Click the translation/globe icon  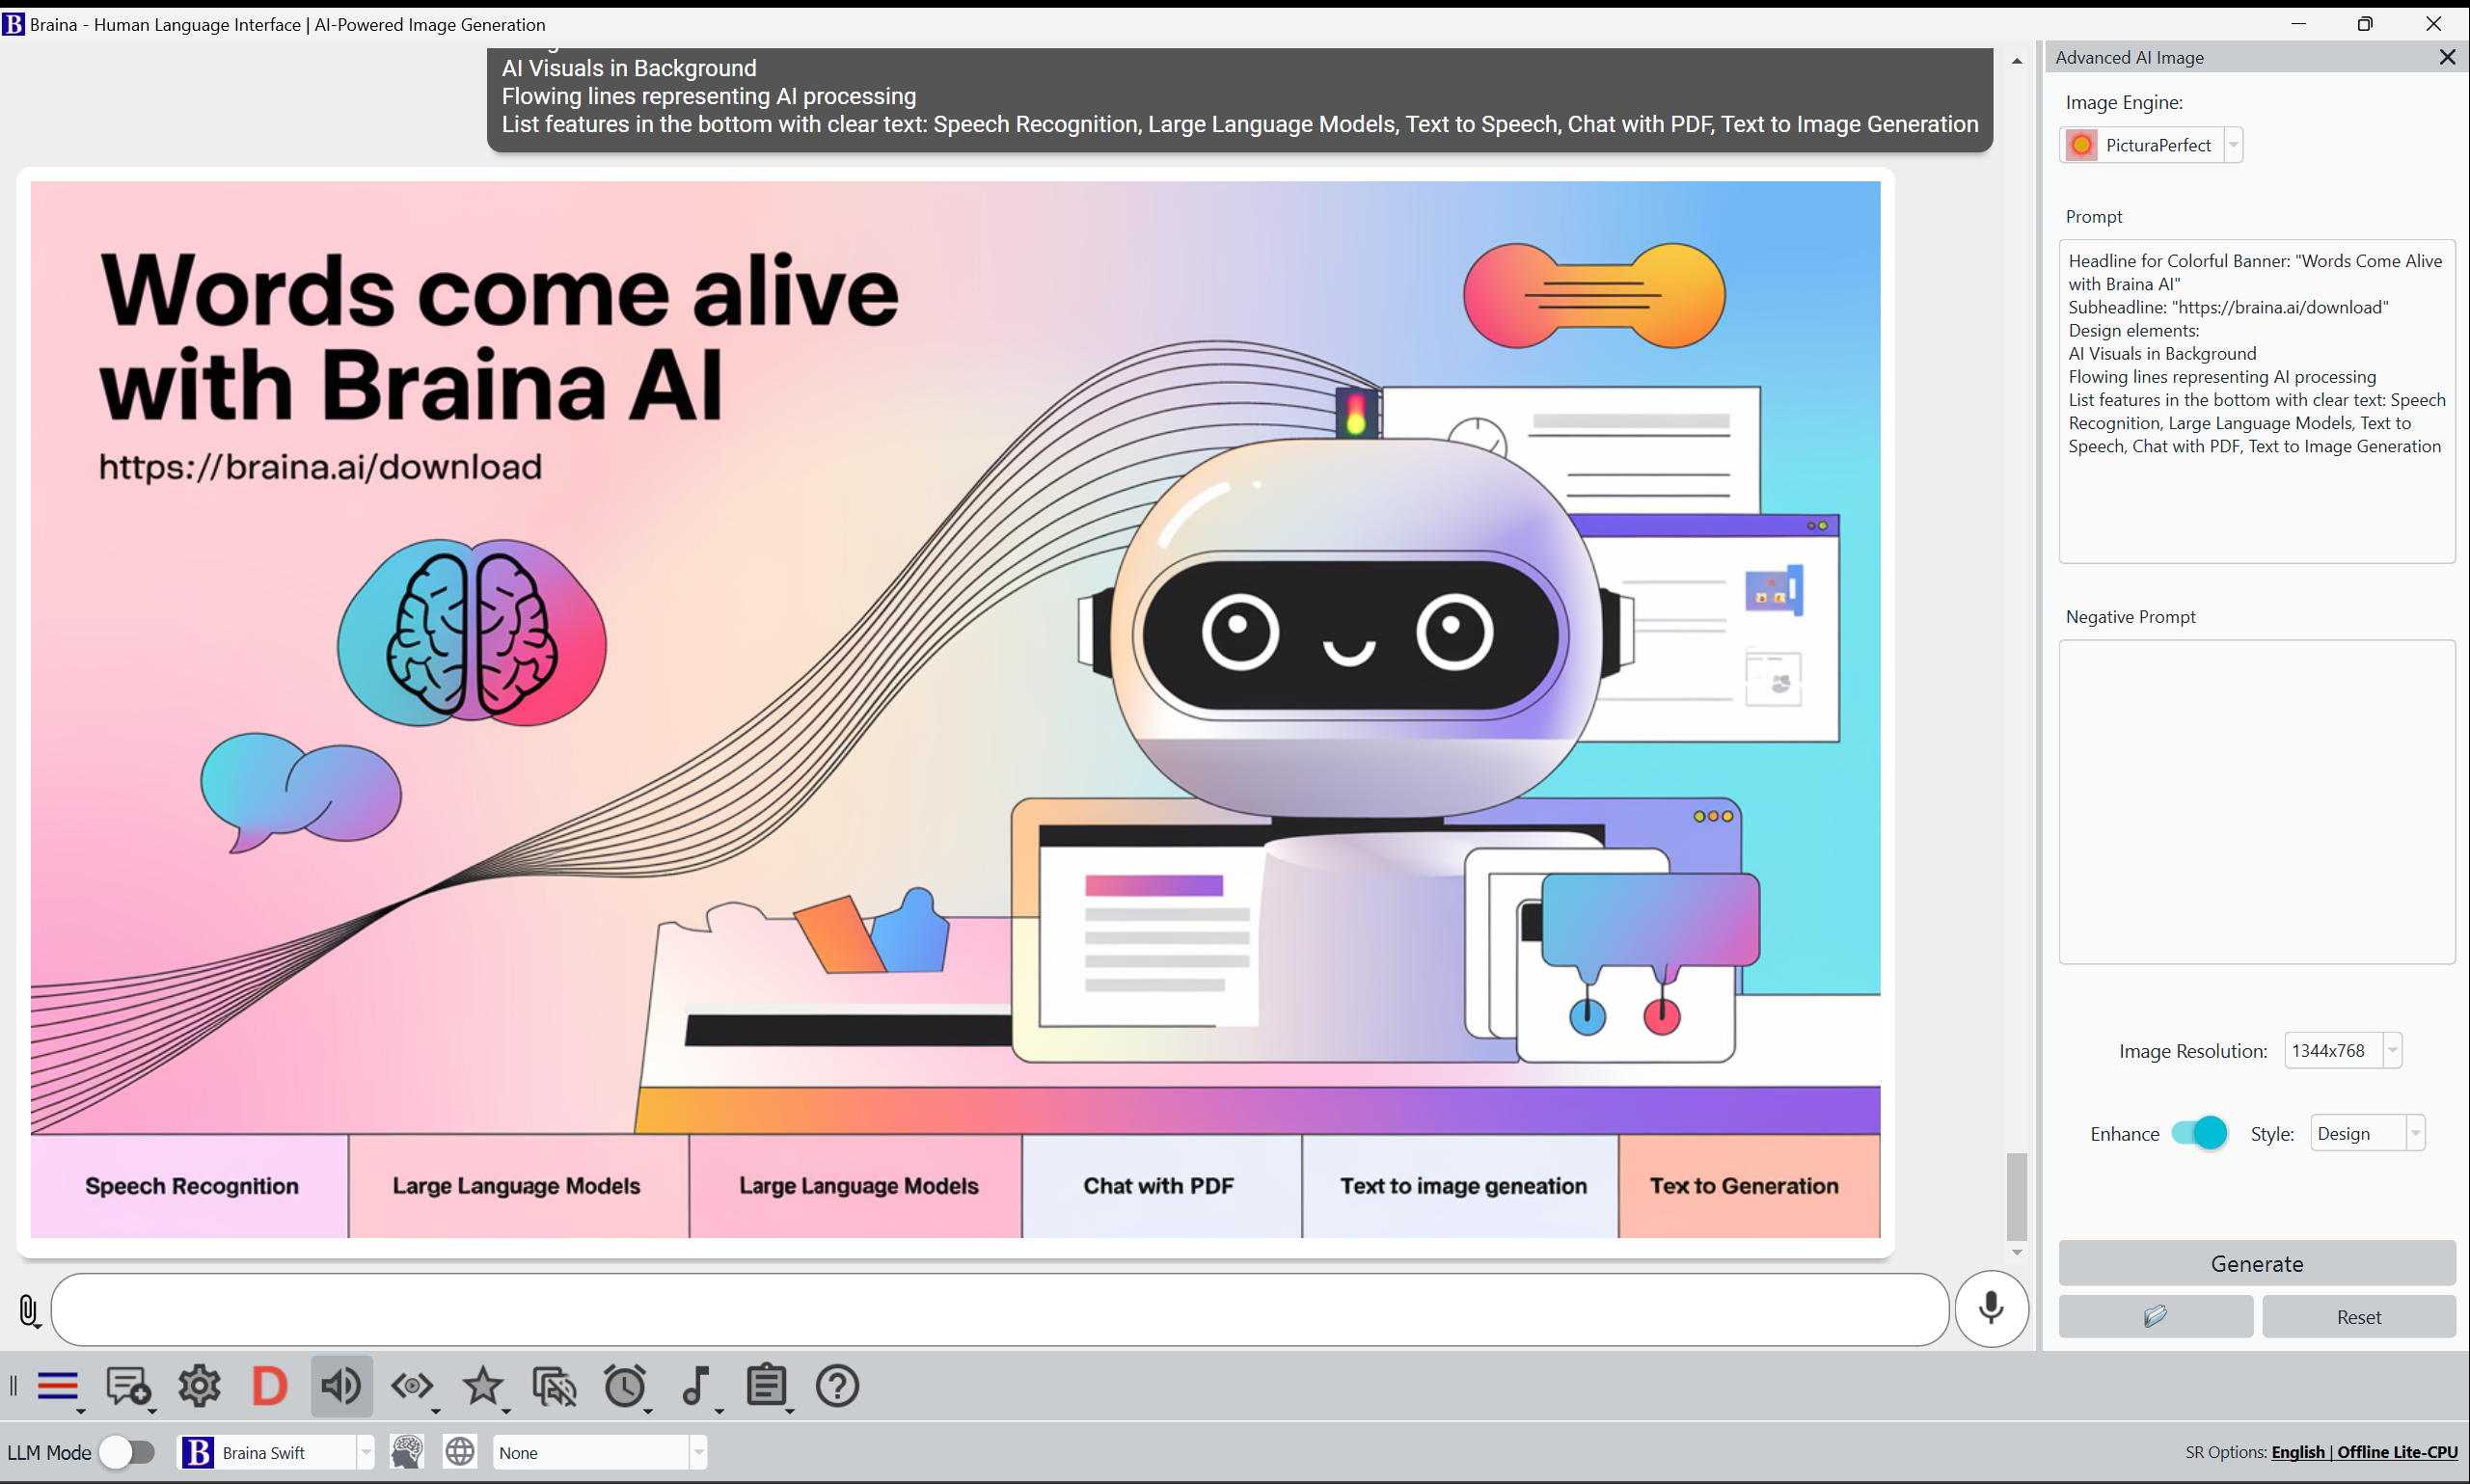click(459, 1454)
